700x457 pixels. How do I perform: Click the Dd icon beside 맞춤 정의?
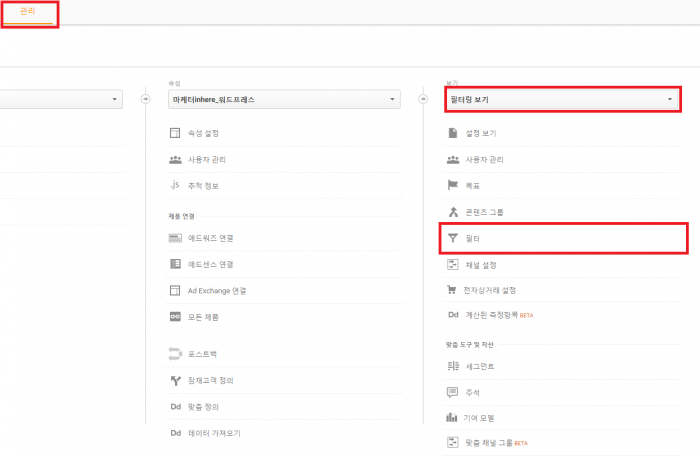[x=176, y=407]
